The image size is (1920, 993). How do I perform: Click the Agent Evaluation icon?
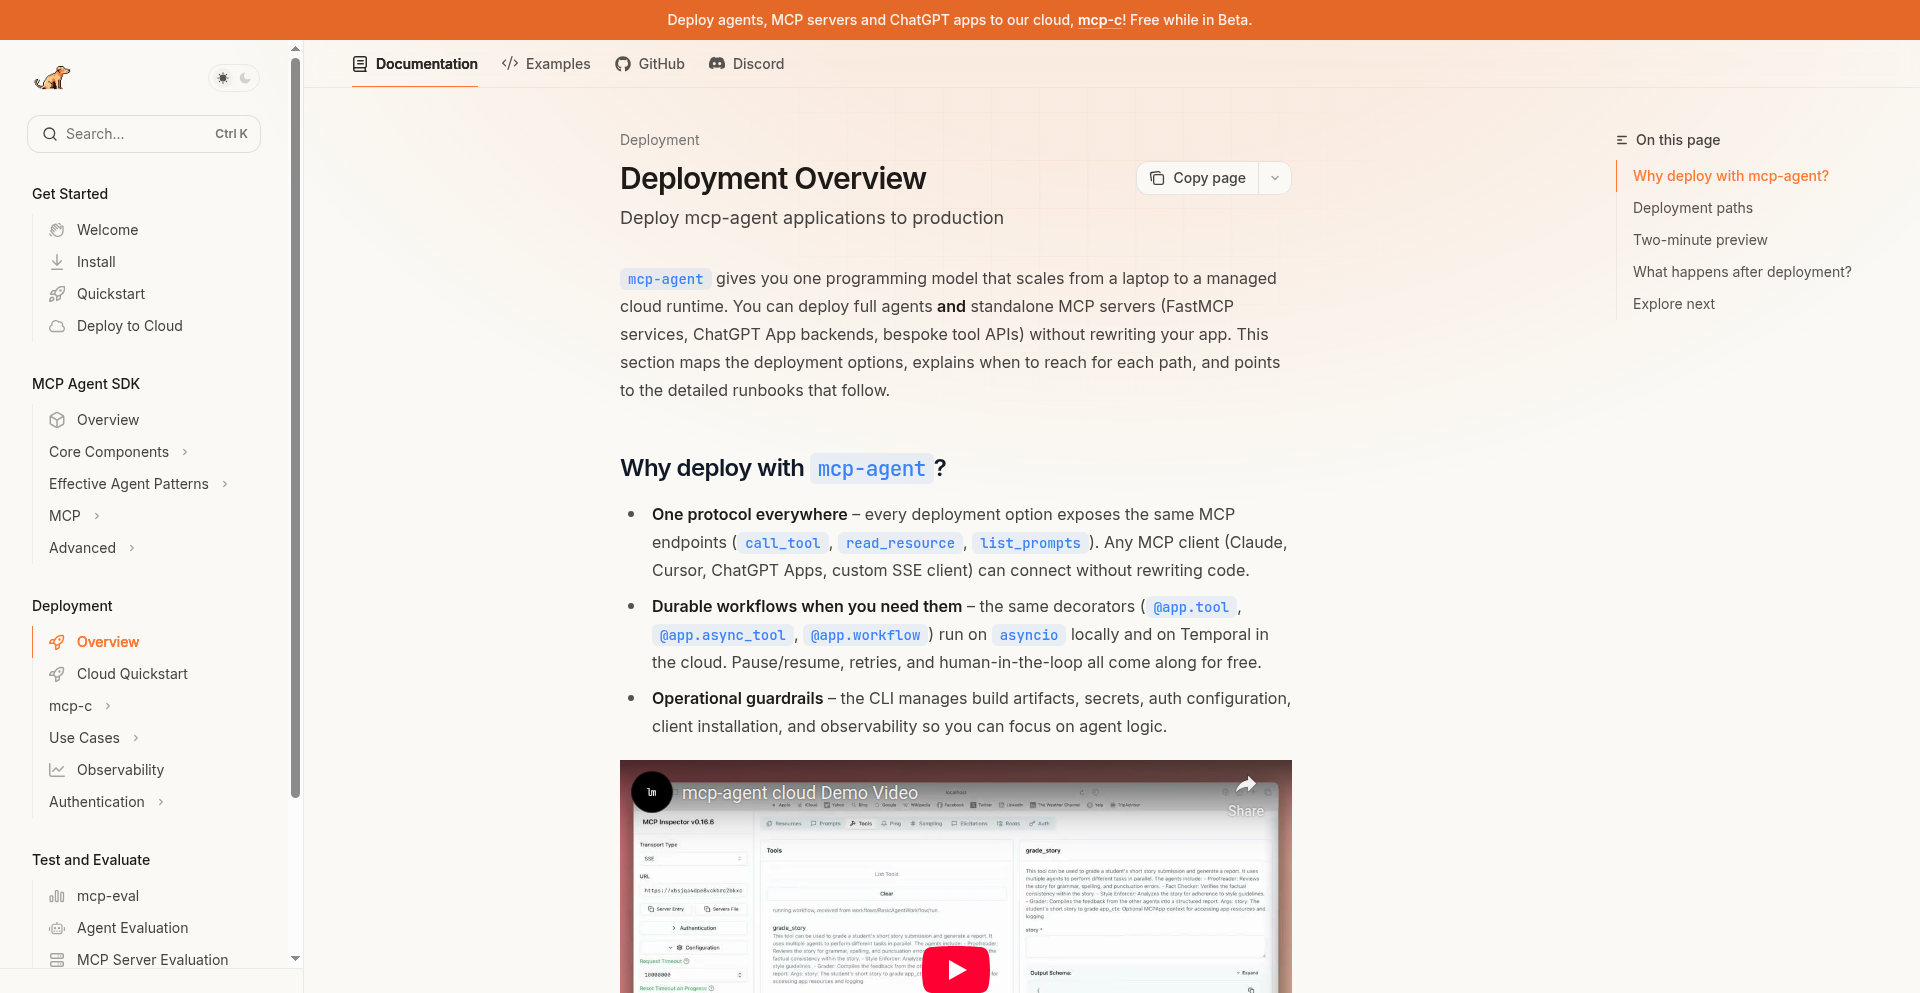point(57,928)
